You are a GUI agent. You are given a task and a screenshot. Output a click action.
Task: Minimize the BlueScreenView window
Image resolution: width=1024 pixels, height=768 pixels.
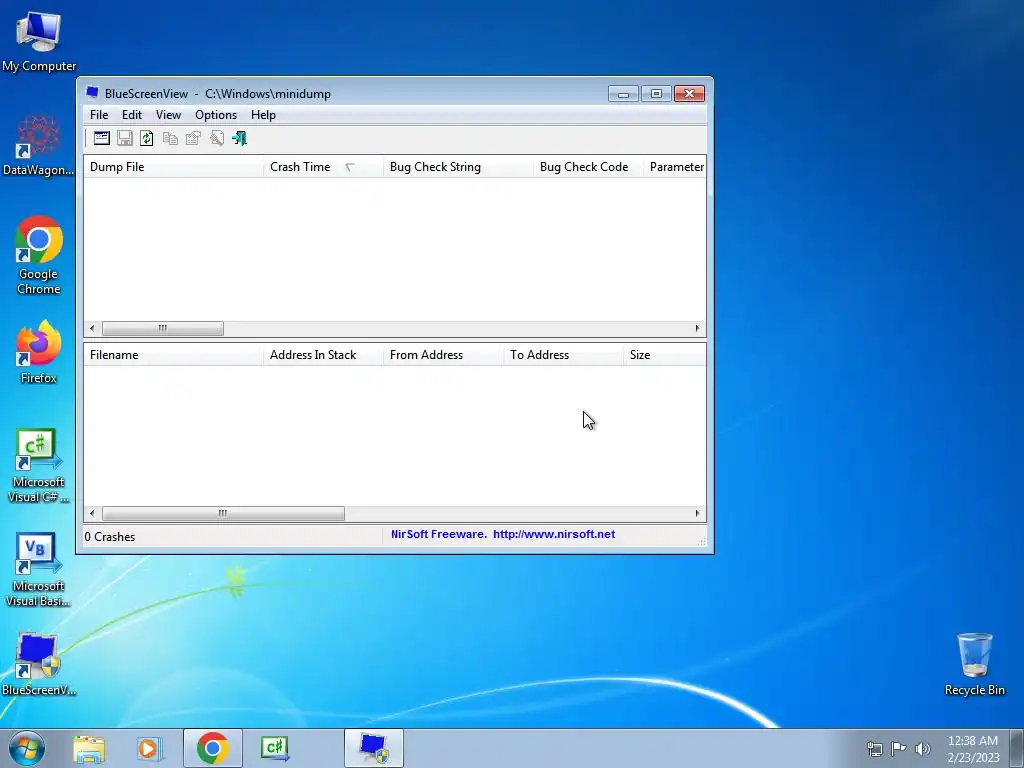[624, 94]
